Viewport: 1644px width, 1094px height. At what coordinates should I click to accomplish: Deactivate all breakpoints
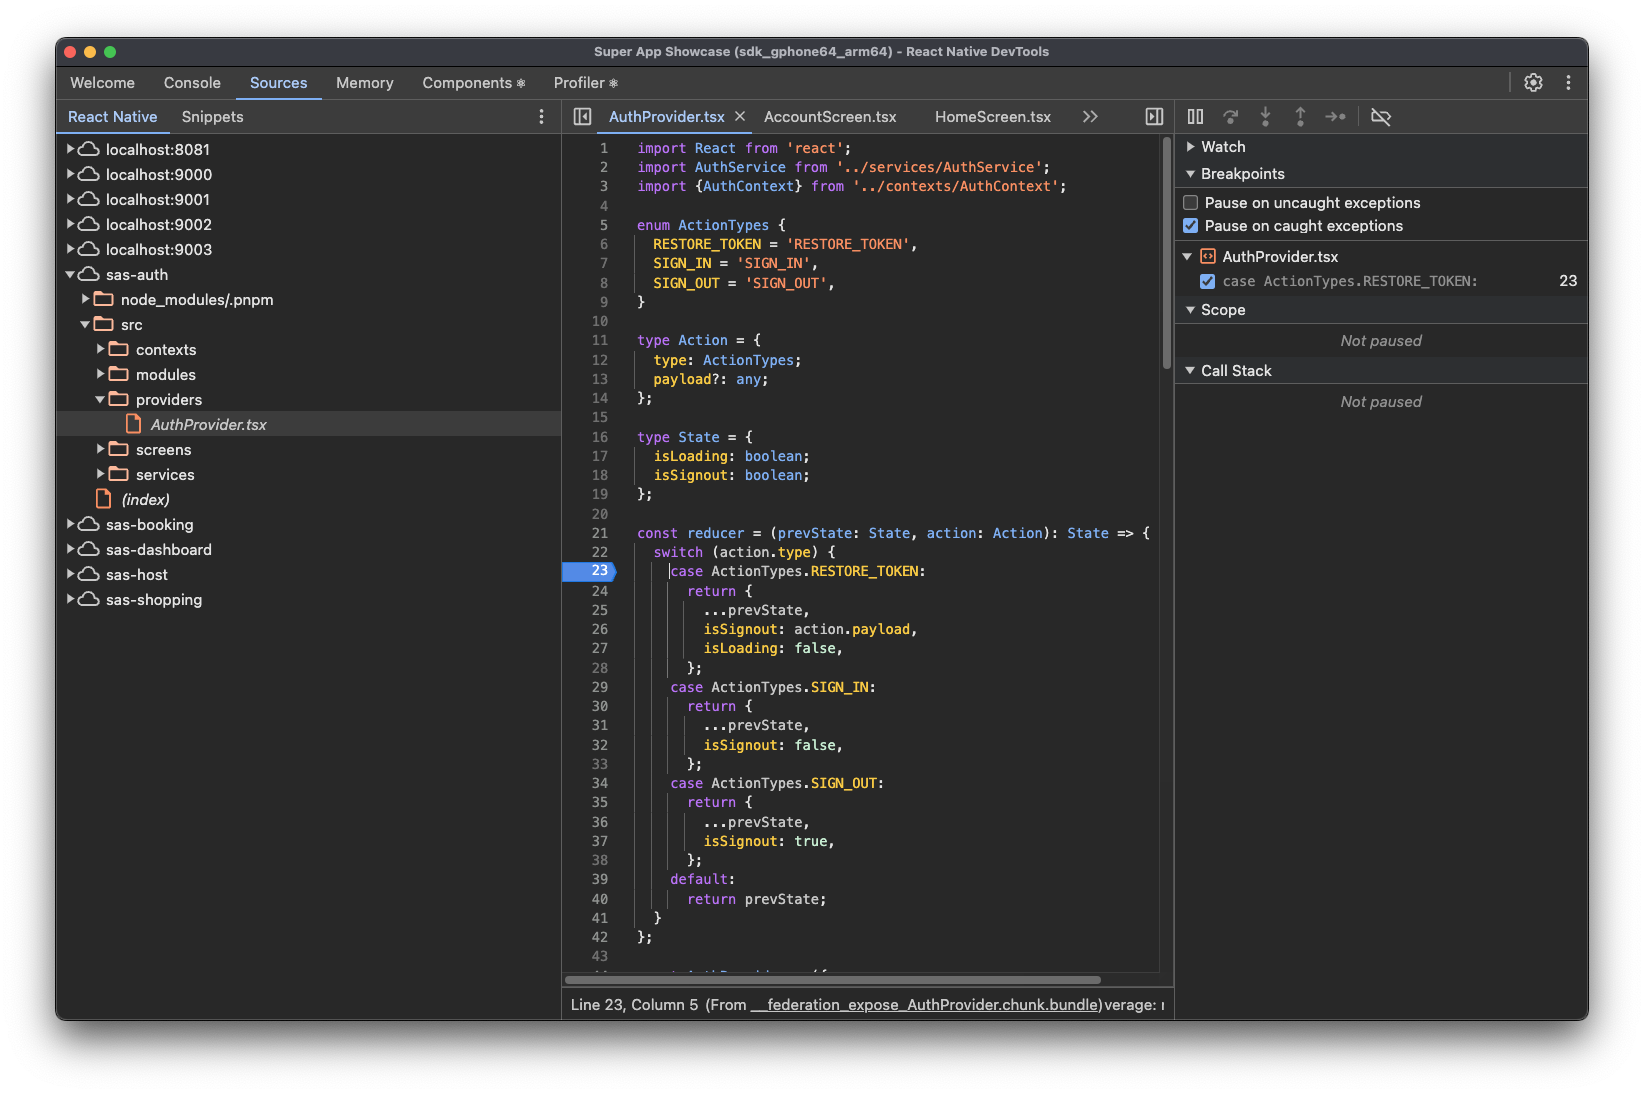pos(1381,117)
